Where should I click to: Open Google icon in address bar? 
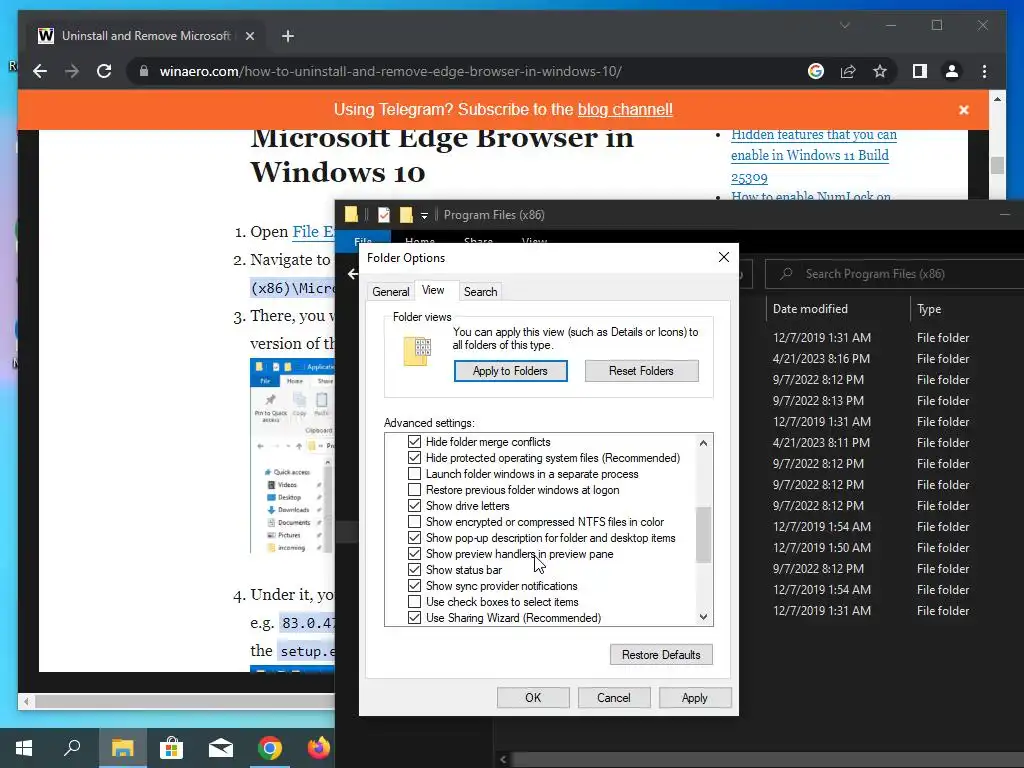(816, 71)
